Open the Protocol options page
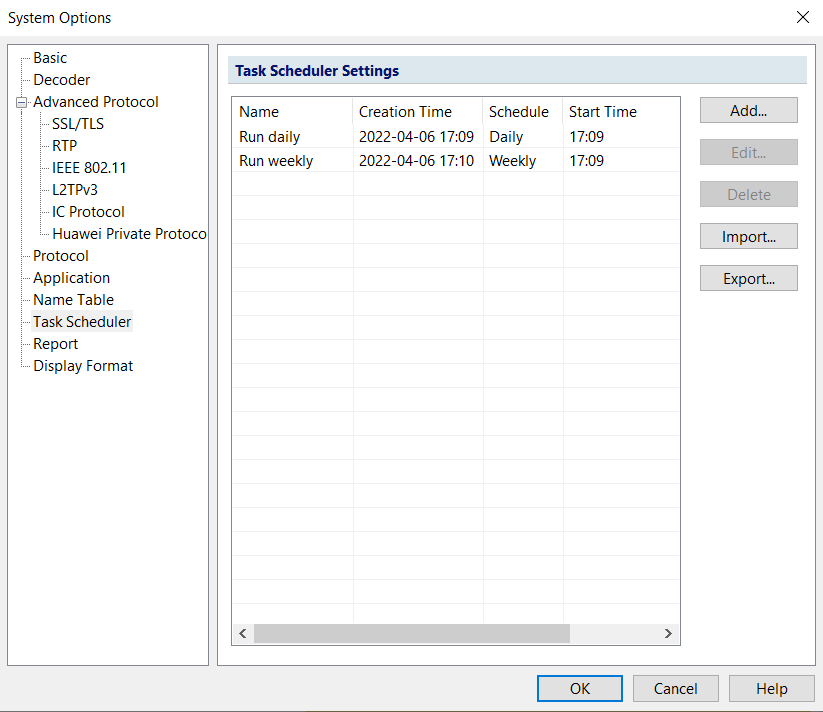Viewport: 823px width, 712px height. pos(61,256)
